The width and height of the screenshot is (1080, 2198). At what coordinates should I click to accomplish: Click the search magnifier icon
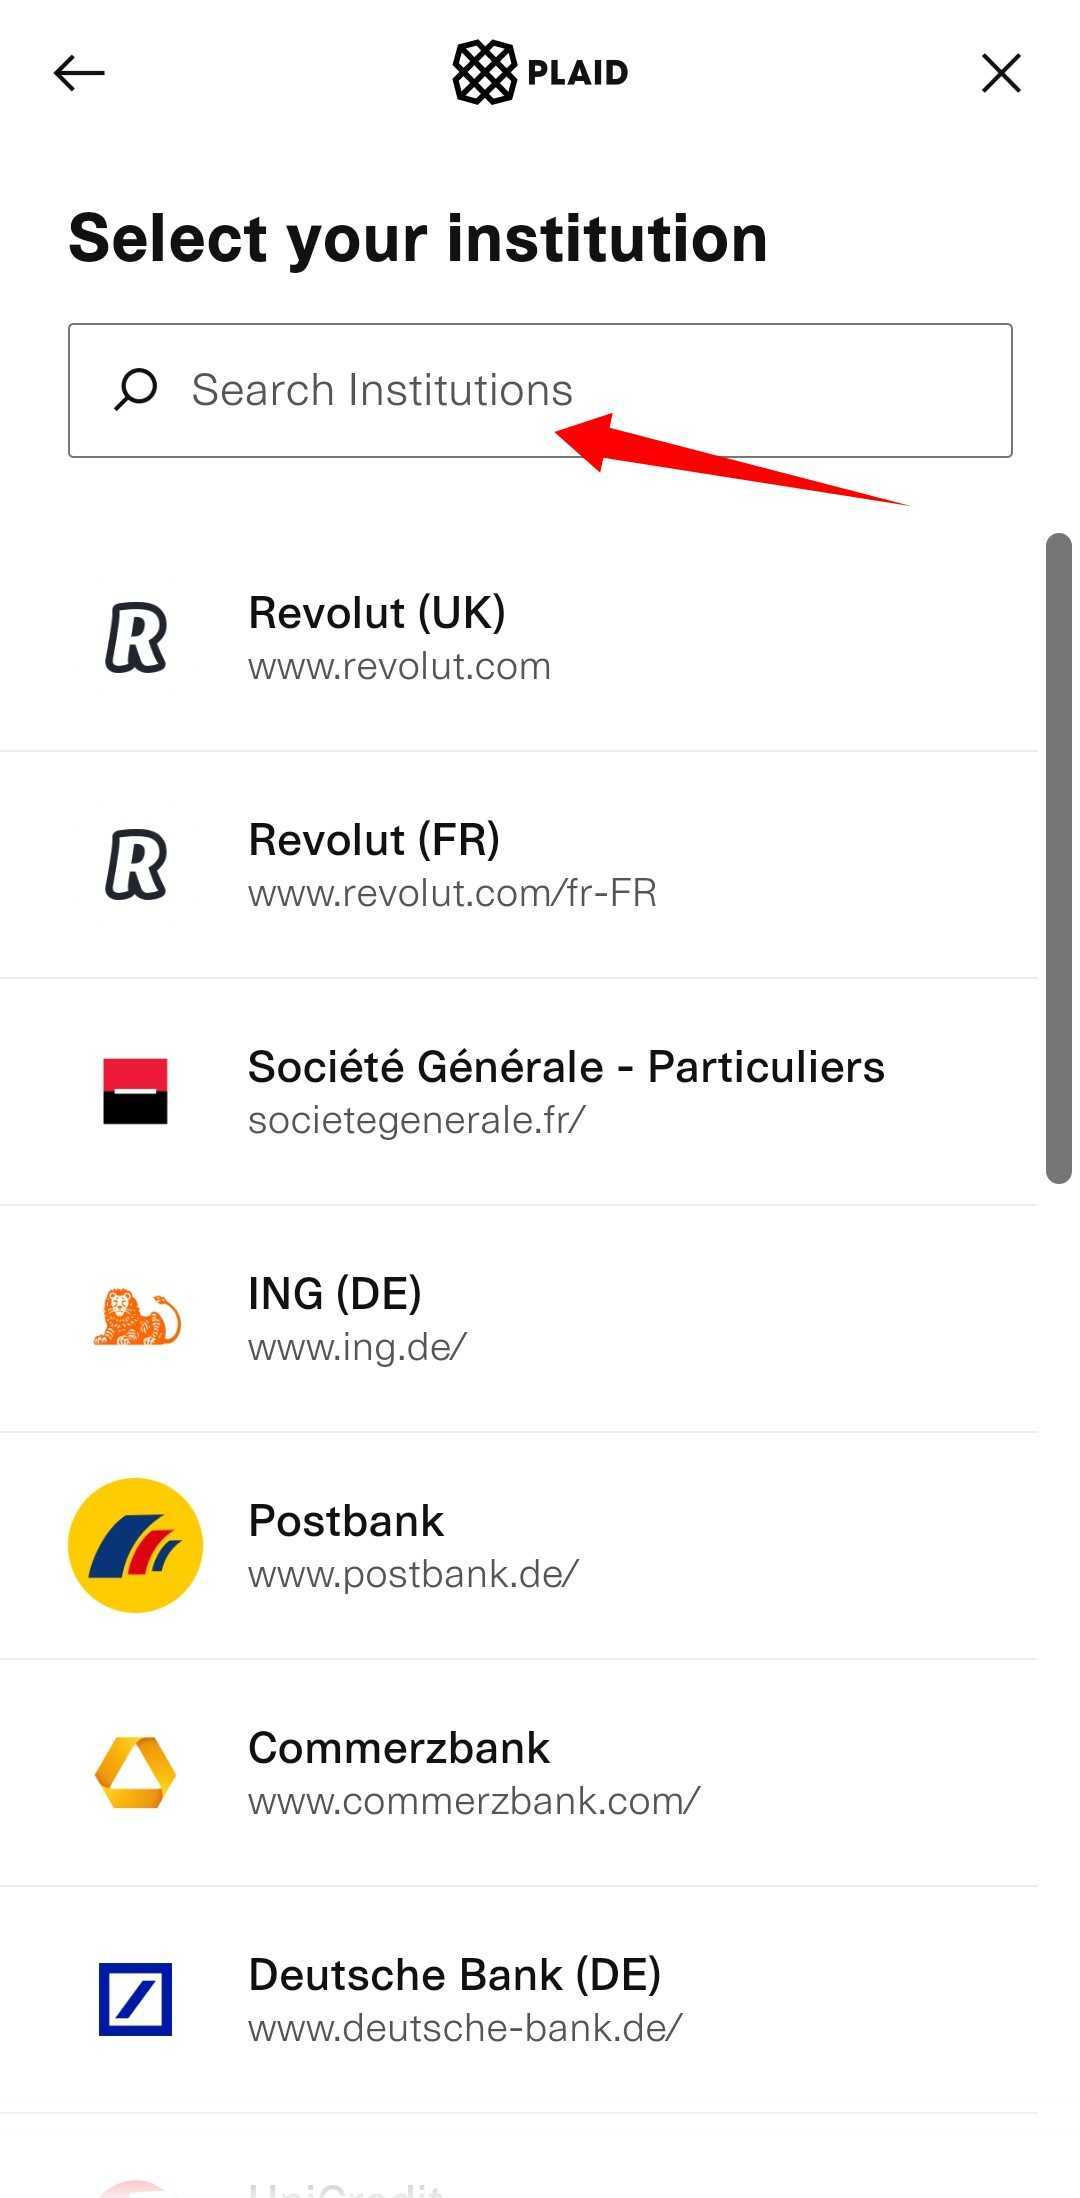coord(136,390)
